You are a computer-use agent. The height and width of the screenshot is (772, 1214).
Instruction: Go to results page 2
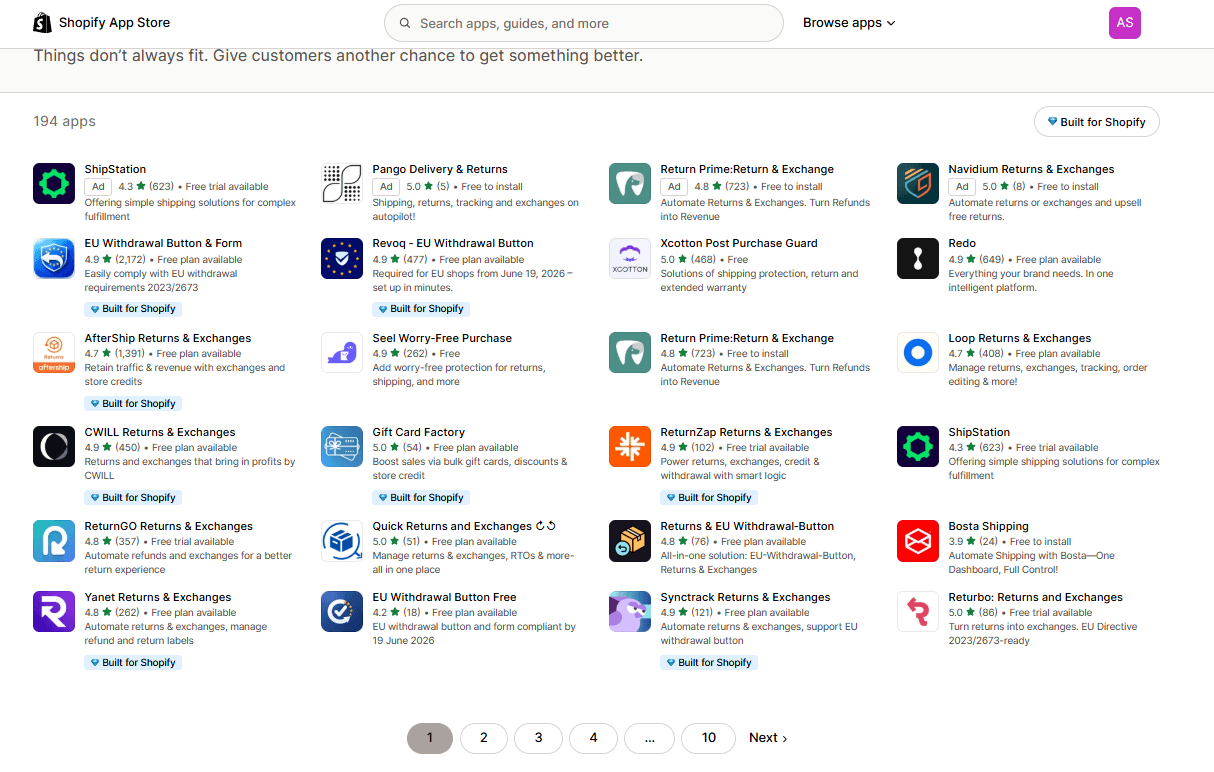pos(484,738)
